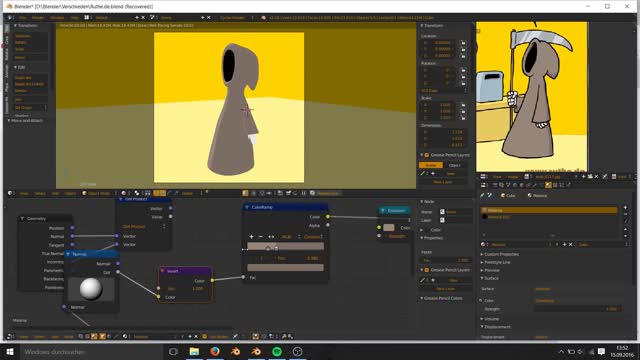The height and width of the screenshot is (360, 640).
Task: Click the Windows search box
Action: (91, 351)
